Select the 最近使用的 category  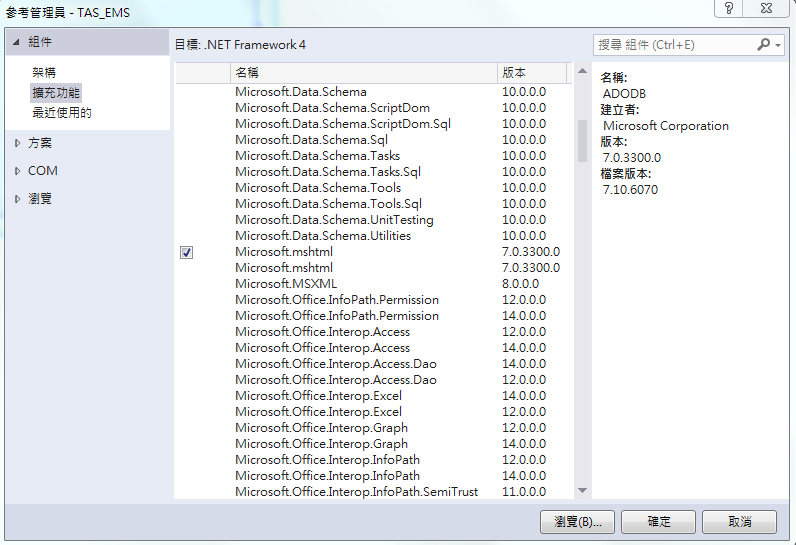(62, 113)
